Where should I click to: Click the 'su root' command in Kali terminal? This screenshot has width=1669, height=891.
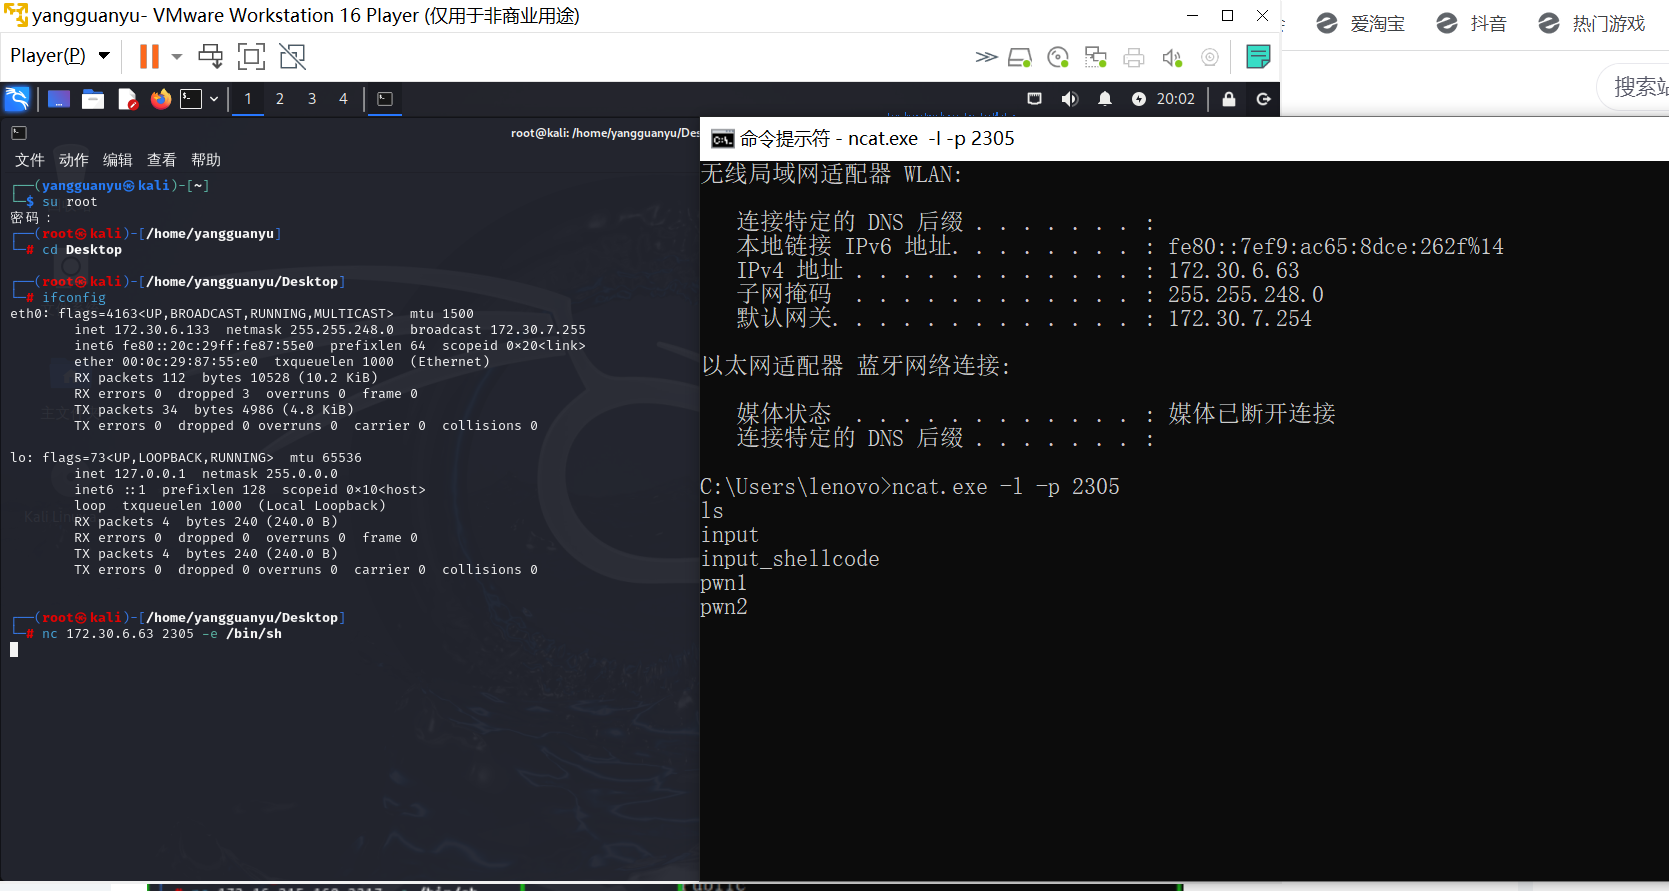(x=70, y=202)
